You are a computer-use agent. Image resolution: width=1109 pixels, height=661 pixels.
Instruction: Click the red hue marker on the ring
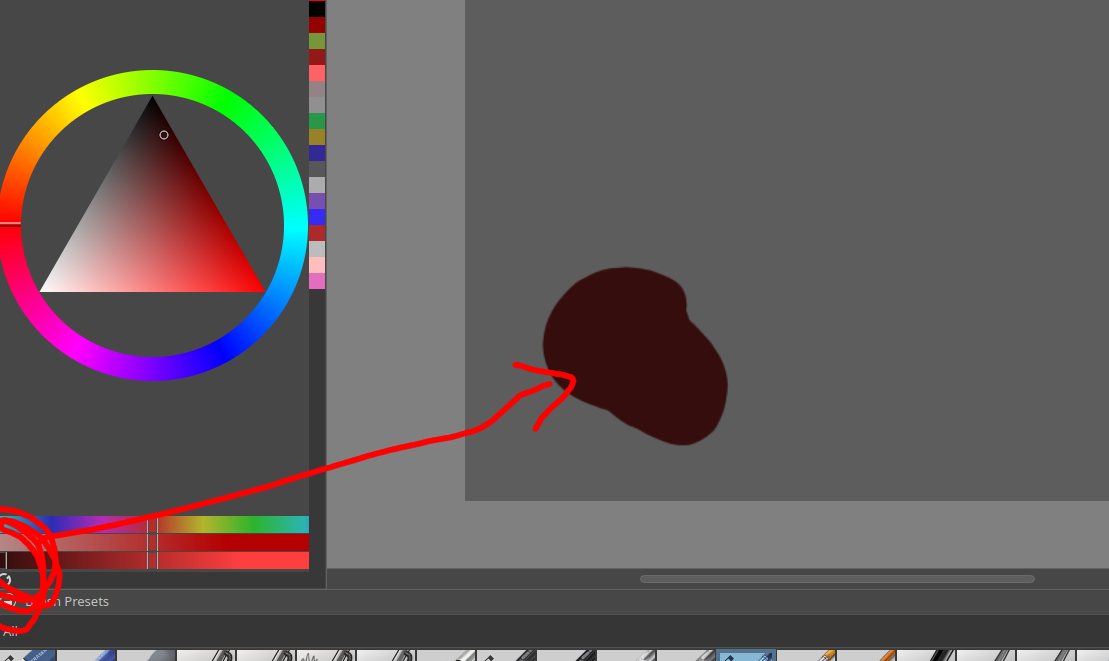(10, 223)
